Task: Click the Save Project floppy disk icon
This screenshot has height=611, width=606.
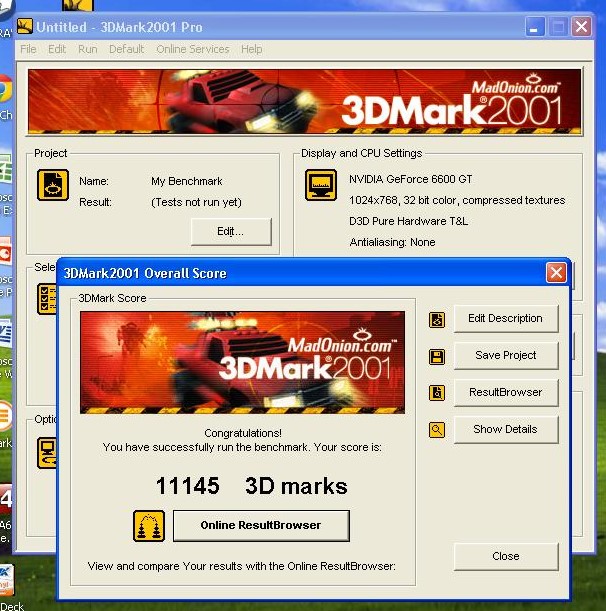Action: pos(436,357)
